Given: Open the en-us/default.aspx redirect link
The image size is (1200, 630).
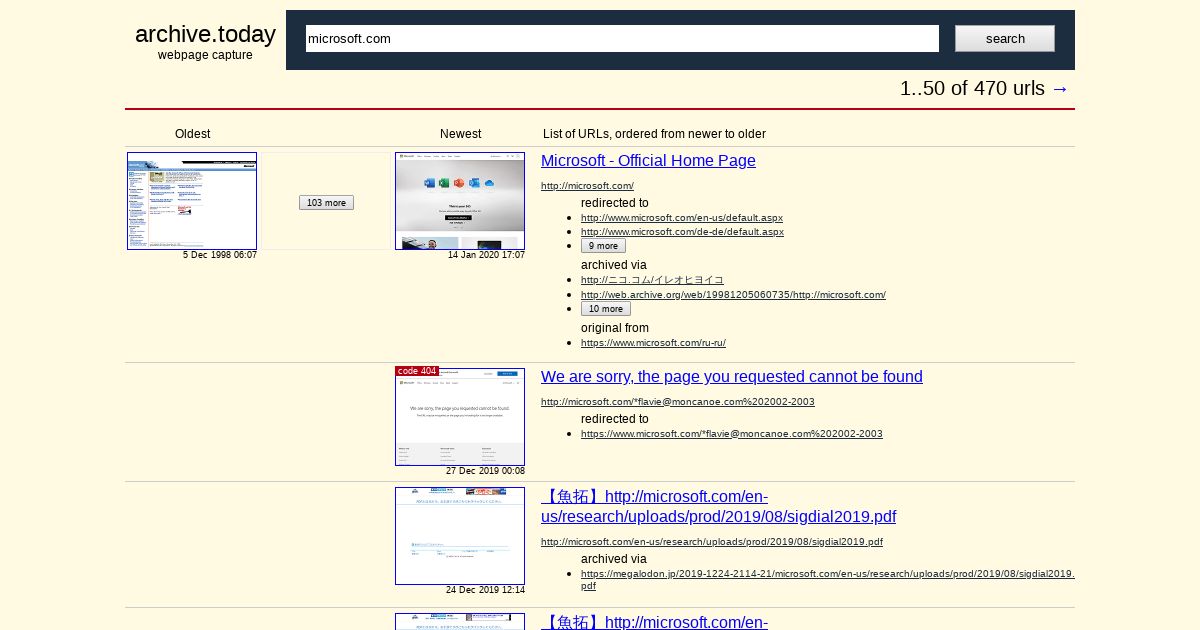Looking at the screenshot, I should tap(682, 217).
